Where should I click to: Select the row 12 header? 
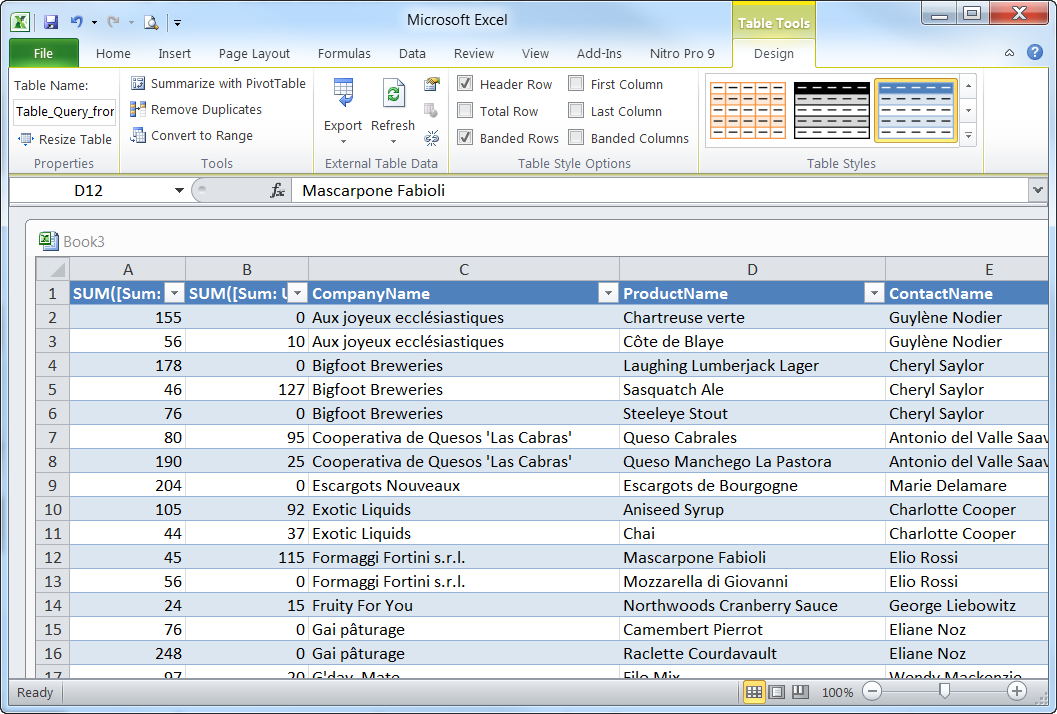click(x=53, y=558)
